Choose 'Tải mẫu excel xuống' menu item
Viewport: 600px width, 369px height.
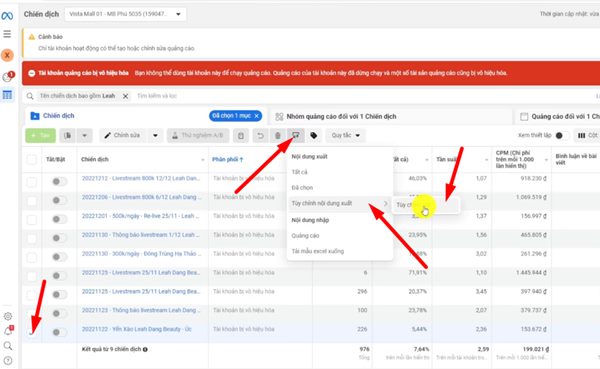coord(318,251)
